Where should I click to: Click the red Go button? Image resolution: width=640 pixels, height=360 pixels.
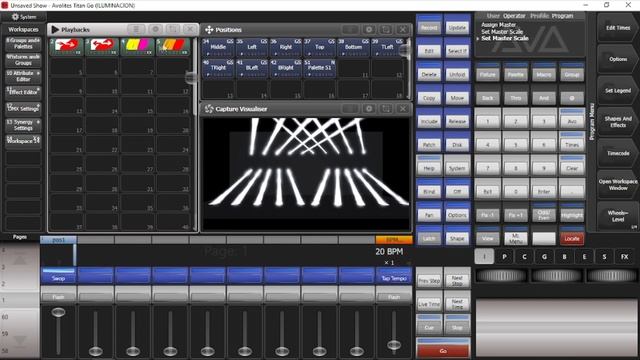[443, 348]
